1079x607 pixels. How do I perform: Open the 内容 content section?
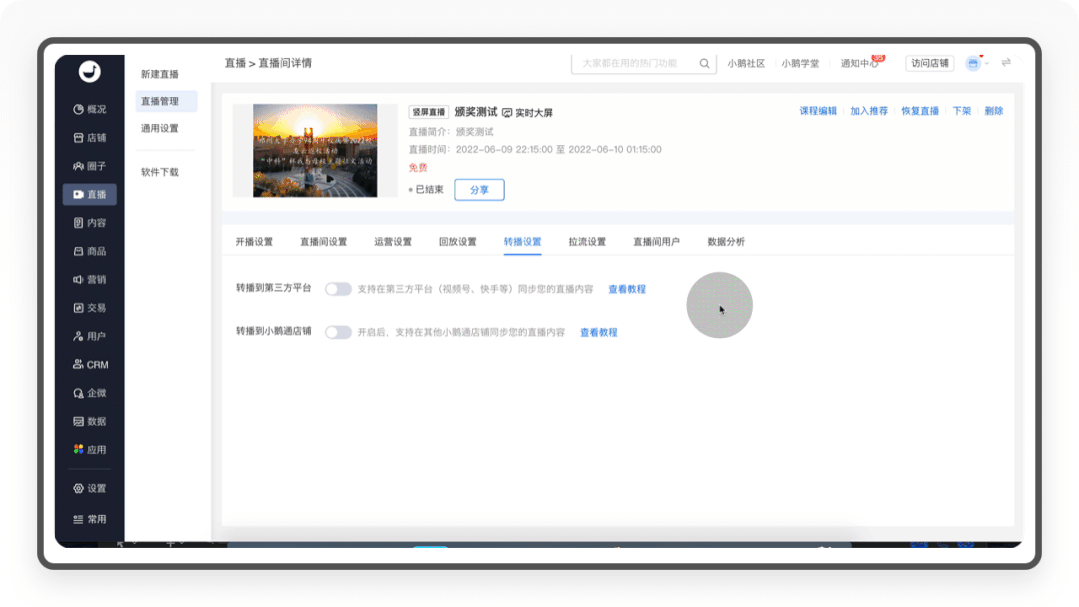(x=89, y=223)
